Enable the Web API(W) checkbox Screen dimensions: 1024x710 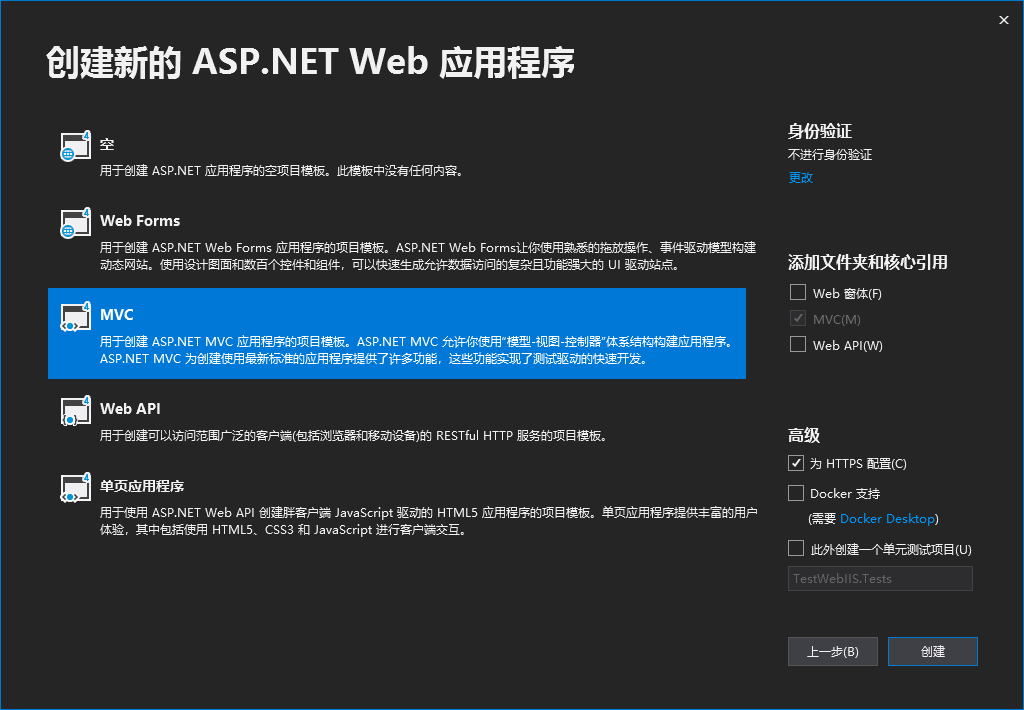796,344
